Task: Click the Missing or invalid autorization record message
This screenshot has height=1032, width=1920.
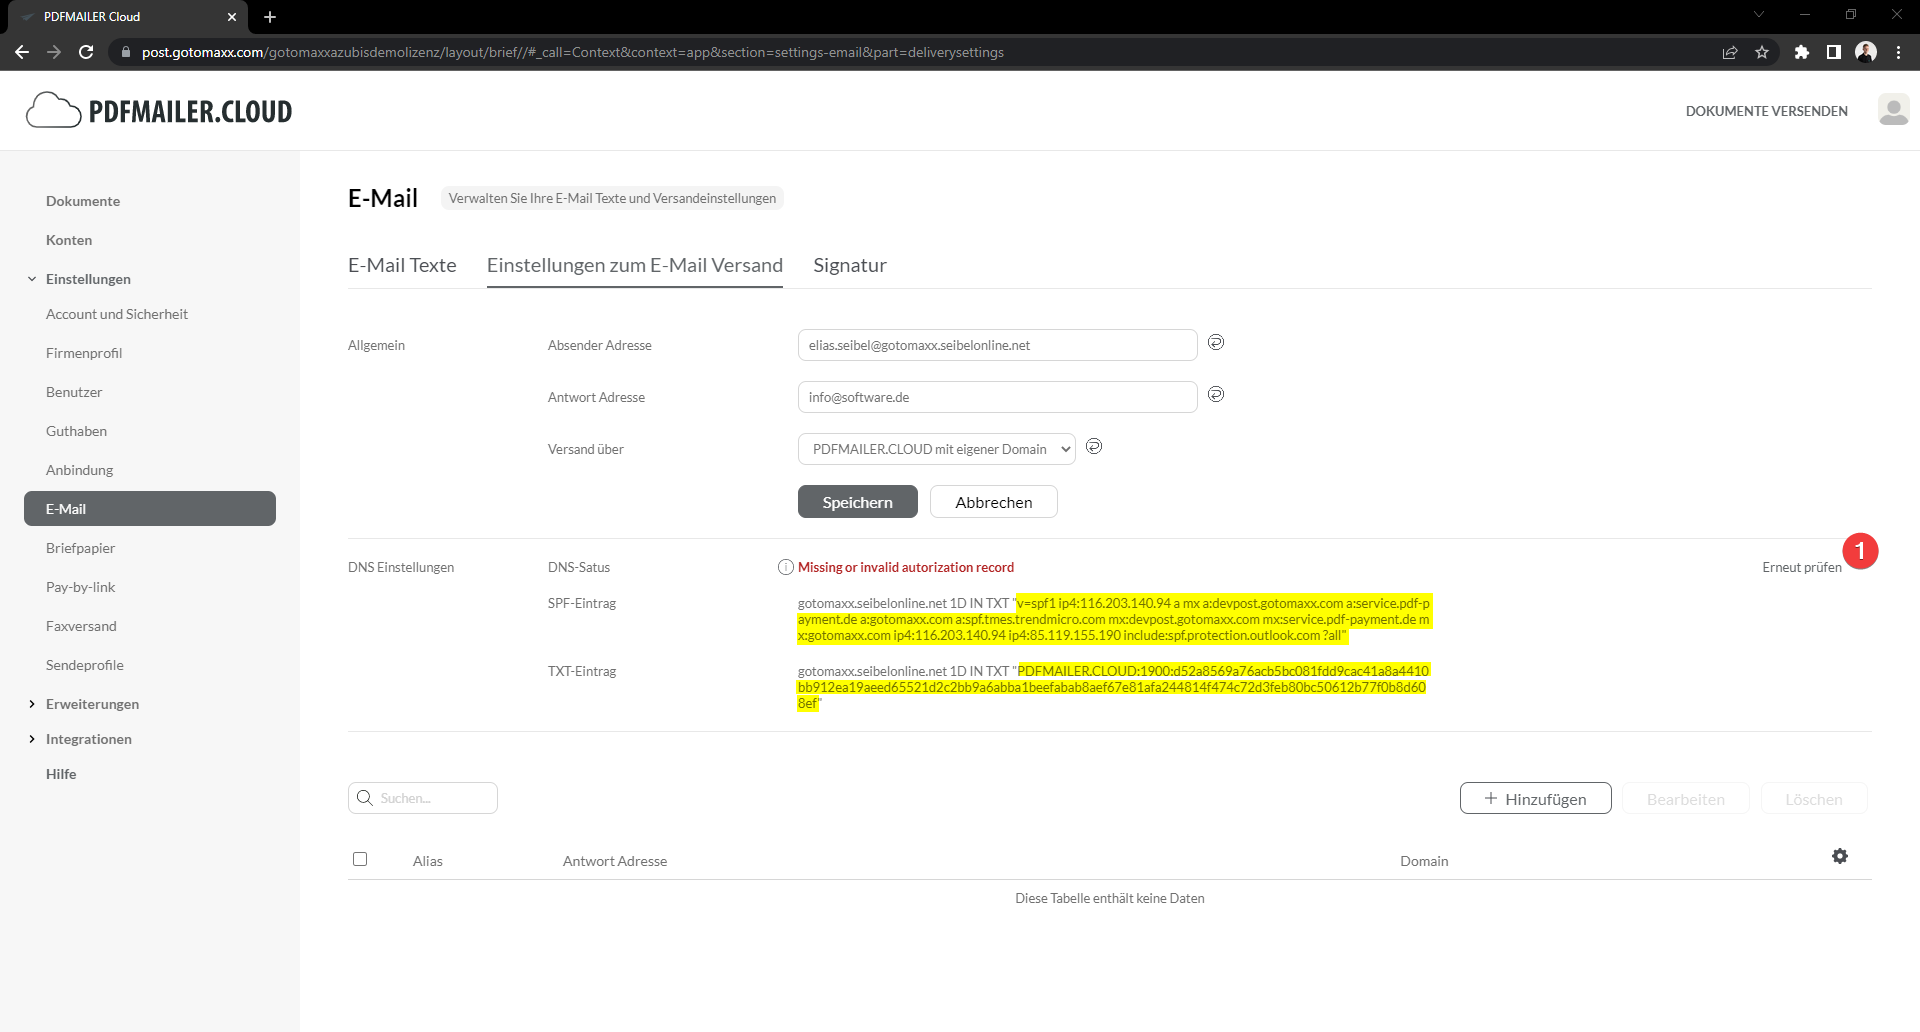Action: pyautogui.click(x=906, y=567)
